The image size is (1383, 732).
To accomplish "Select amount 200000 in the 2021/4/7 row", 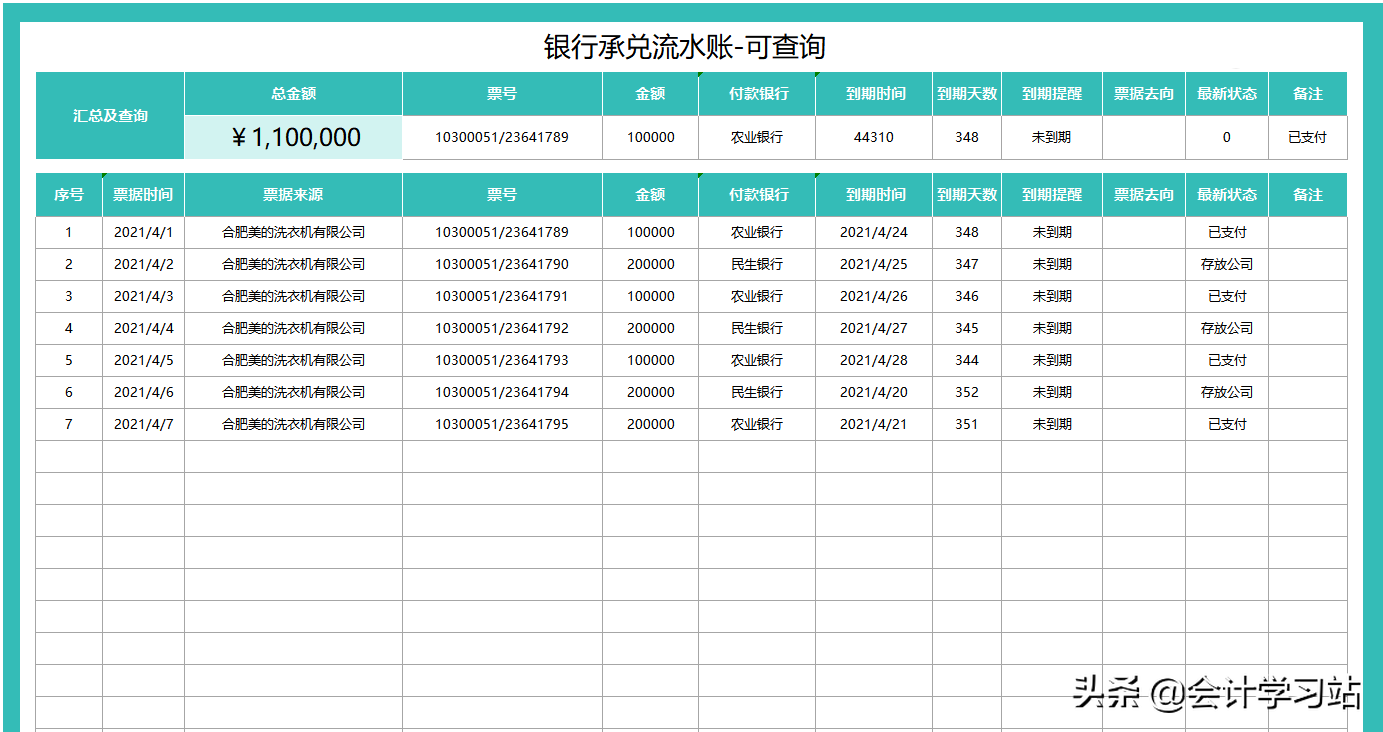I will 651,424.
